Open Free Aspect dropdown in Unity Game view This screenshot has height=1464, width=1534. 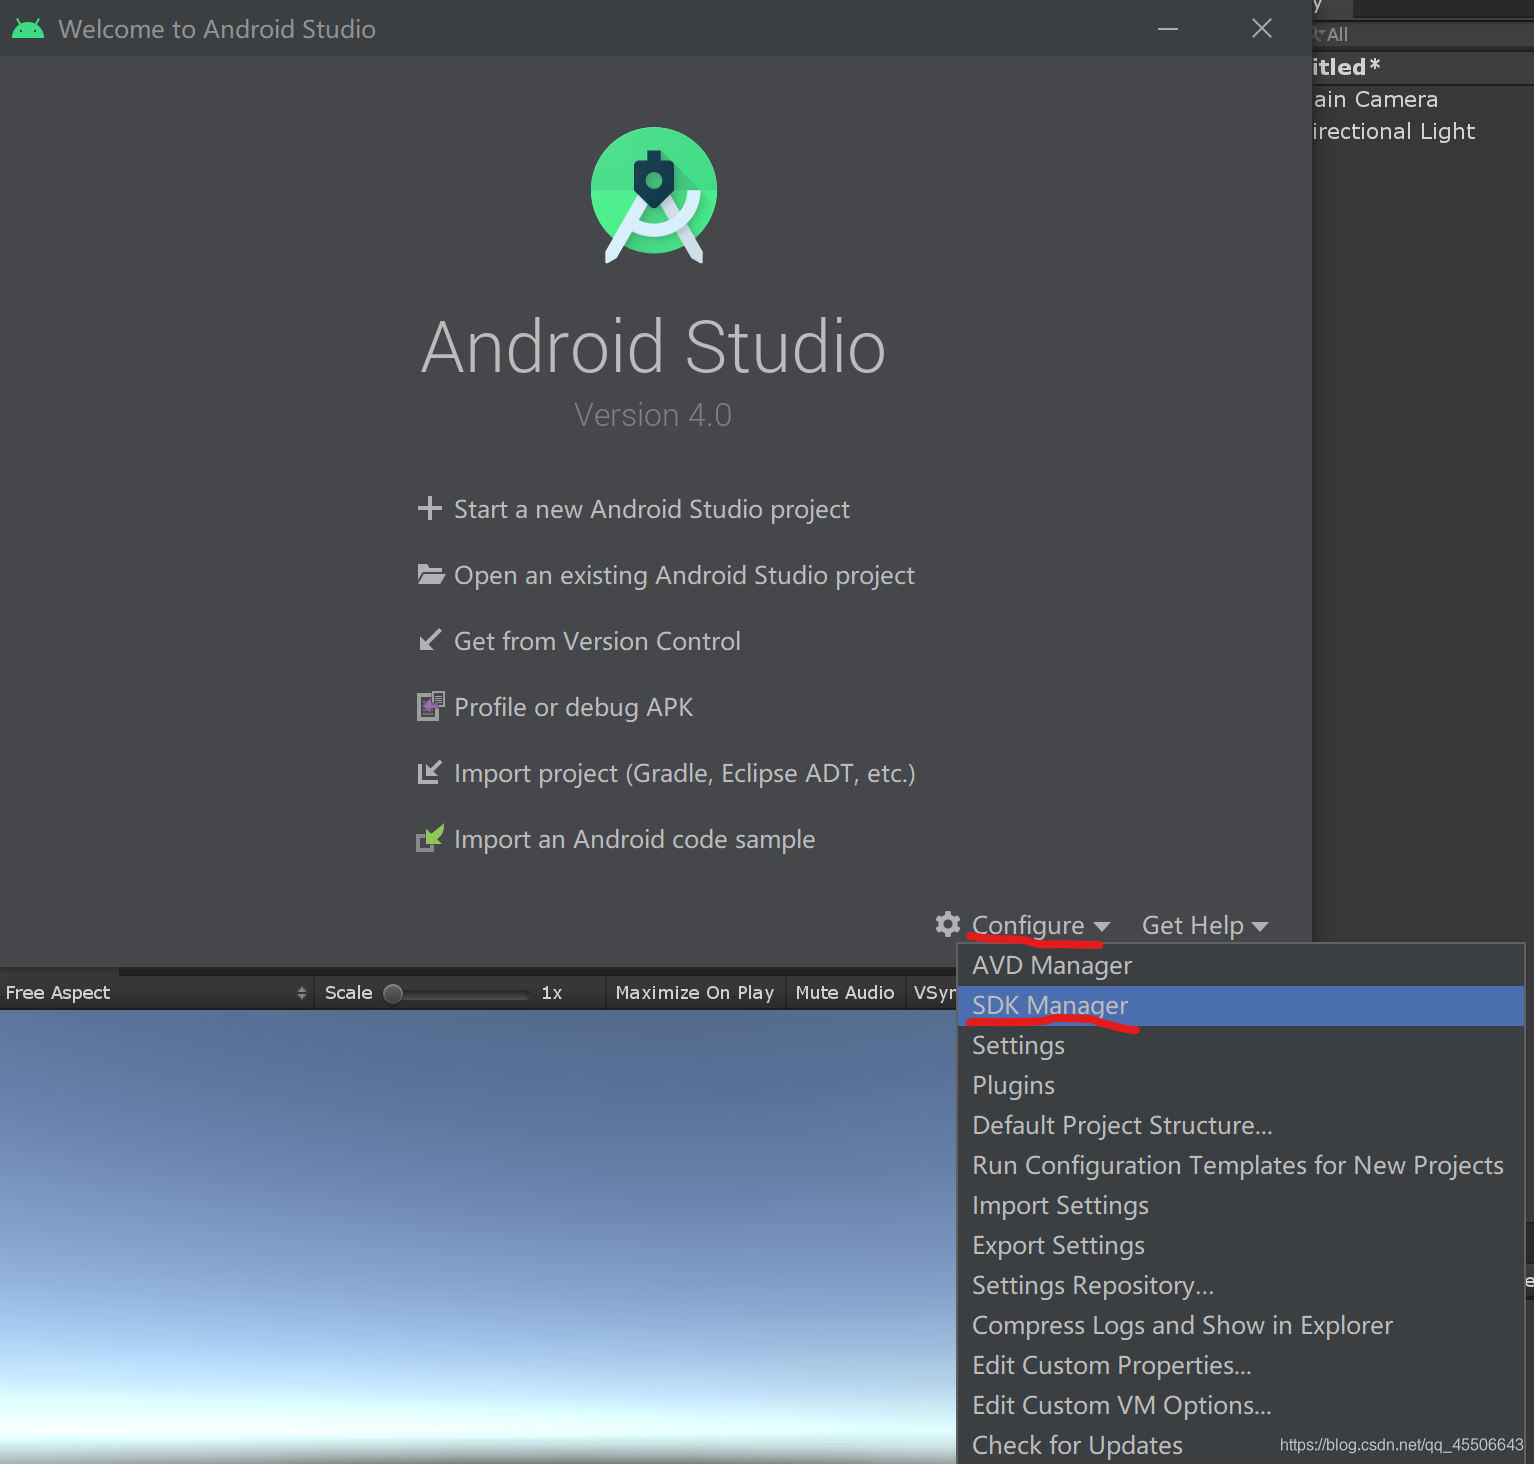[156, 992]
